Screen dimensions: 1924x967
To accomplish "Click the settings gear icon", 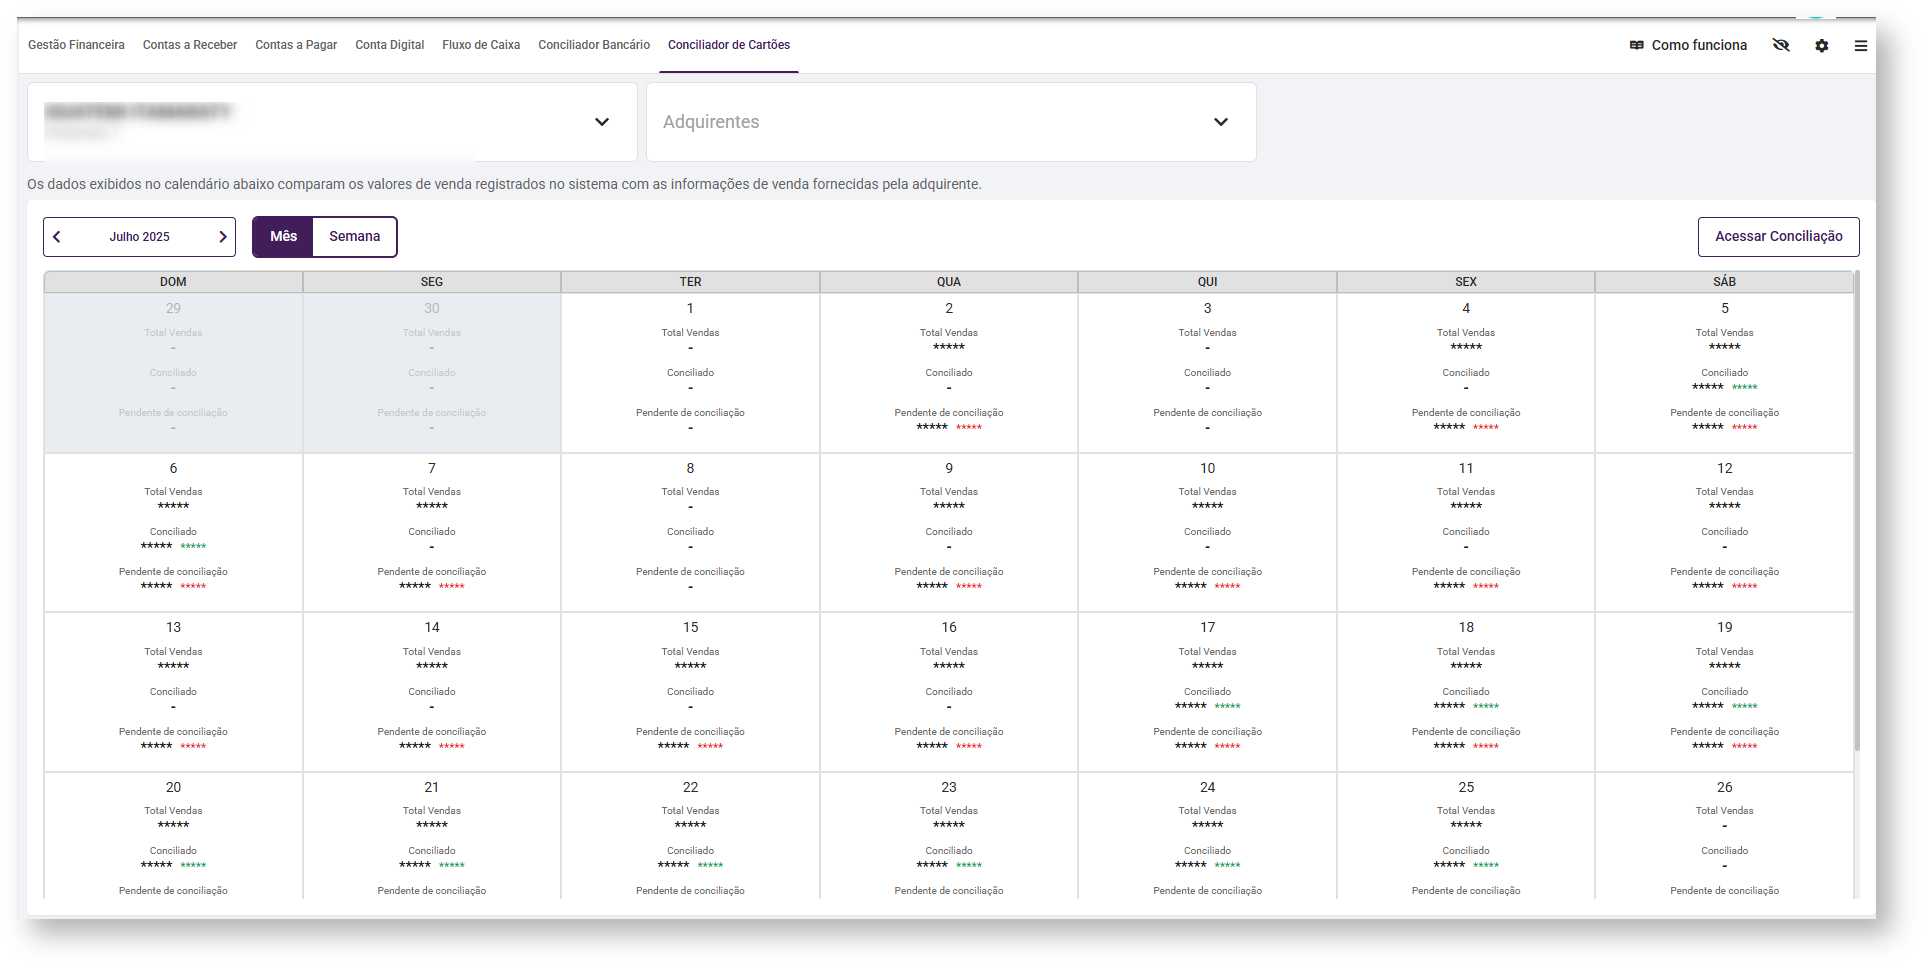I will click(1821, 46).
